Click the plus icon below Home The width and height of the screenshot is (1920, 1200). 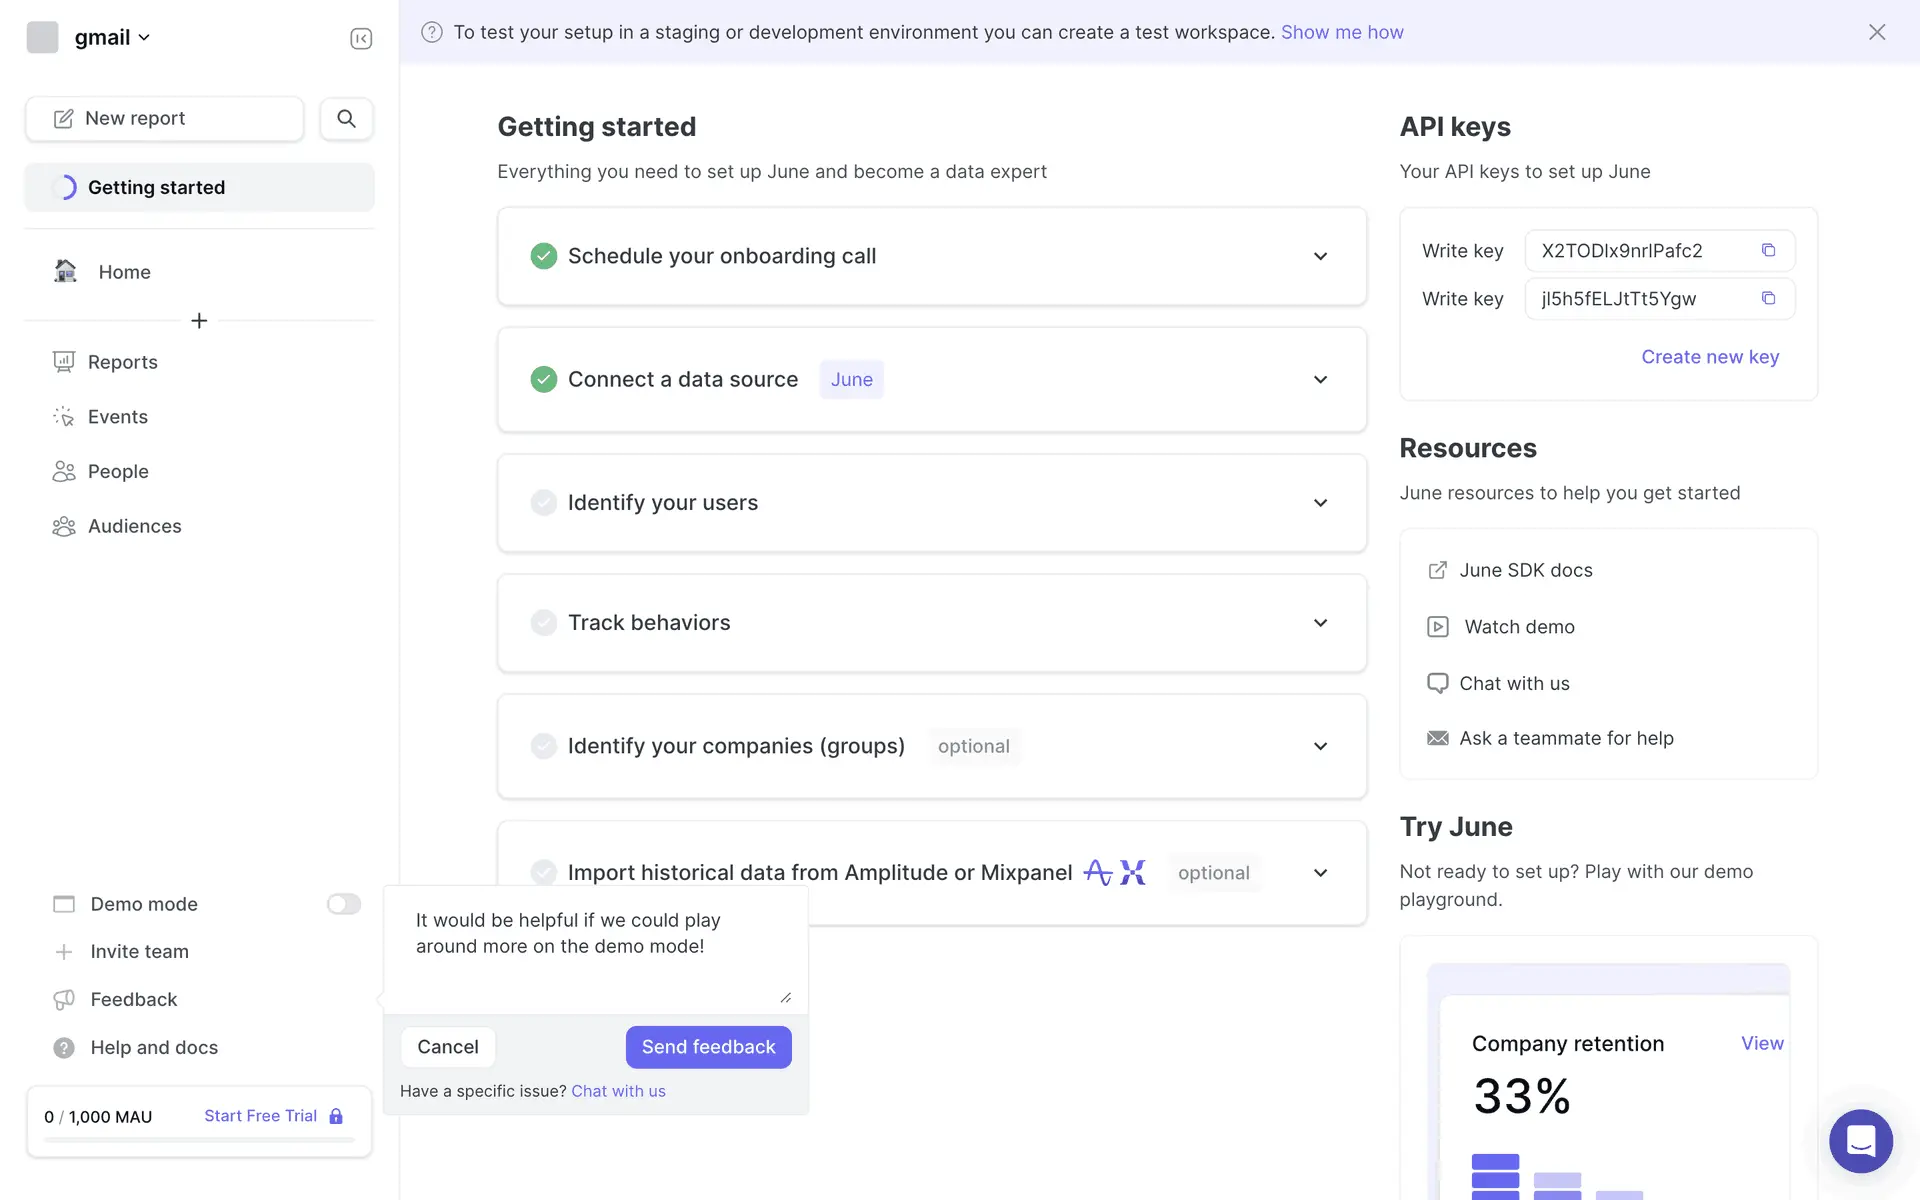(x=199, y=320)
